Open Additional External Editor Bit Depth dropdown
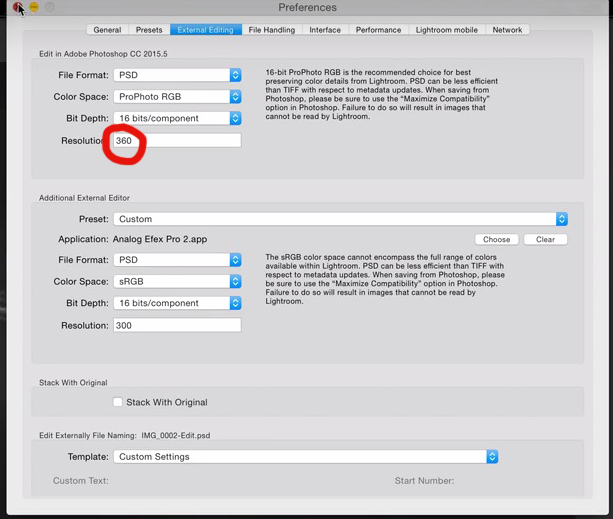 pos(178,303)
